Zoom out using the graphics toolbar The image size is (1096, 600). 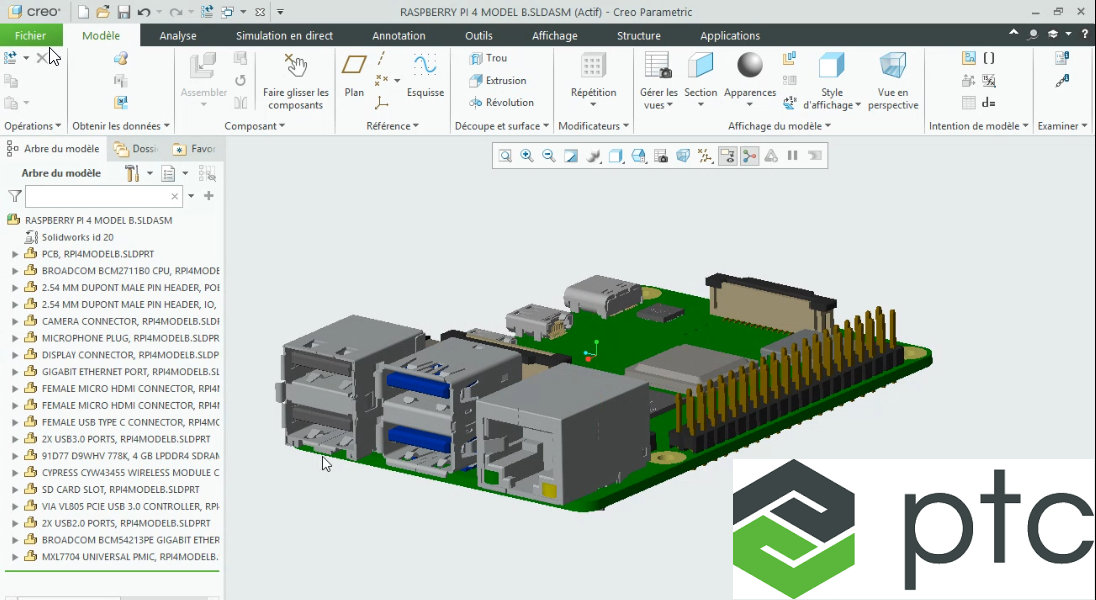coord(549,156)
